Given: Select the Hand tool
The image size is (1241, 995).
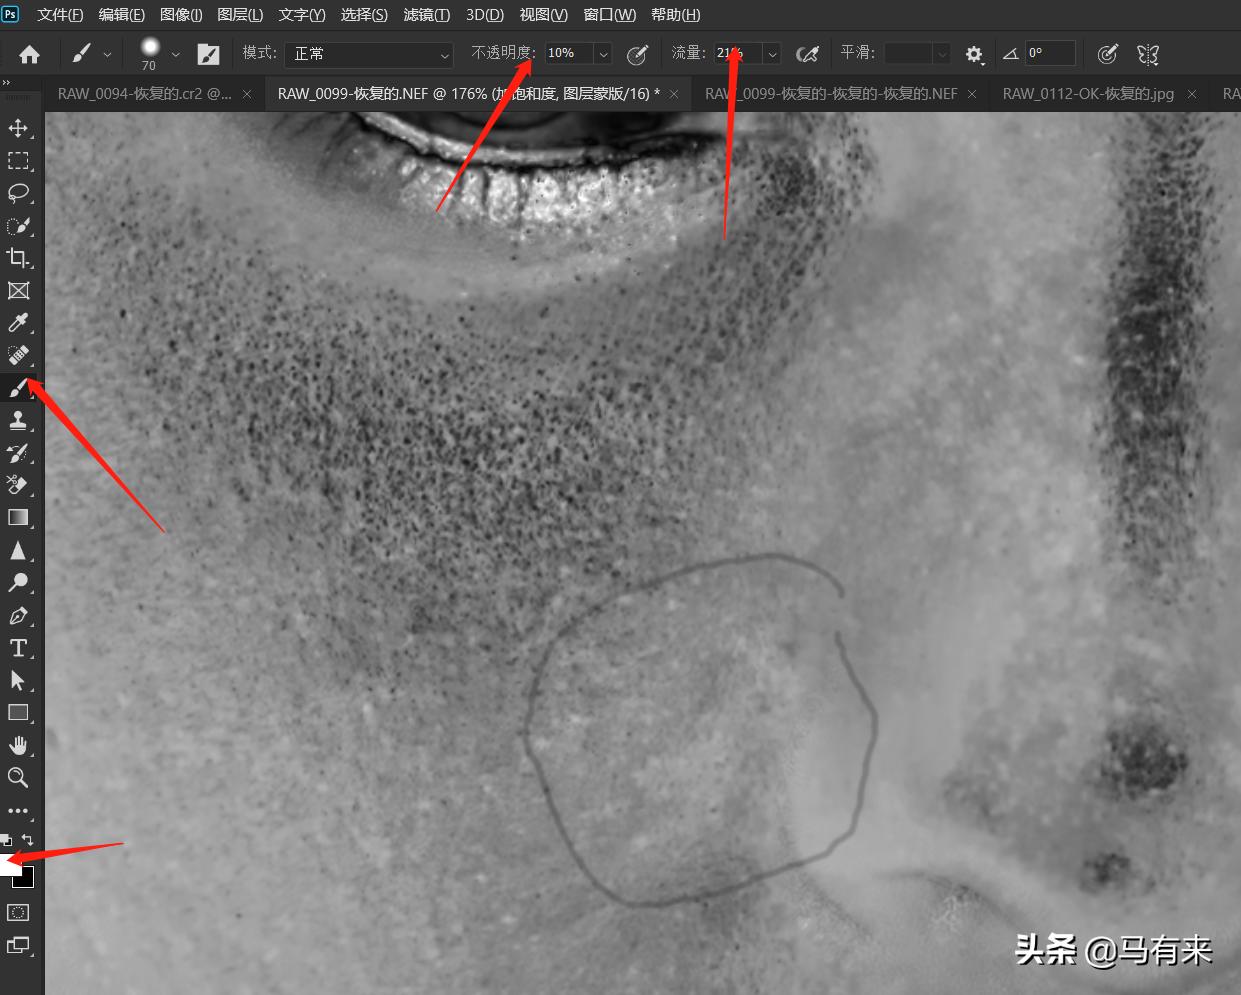Looking at the screenshot, I should (x=18, y=746).
